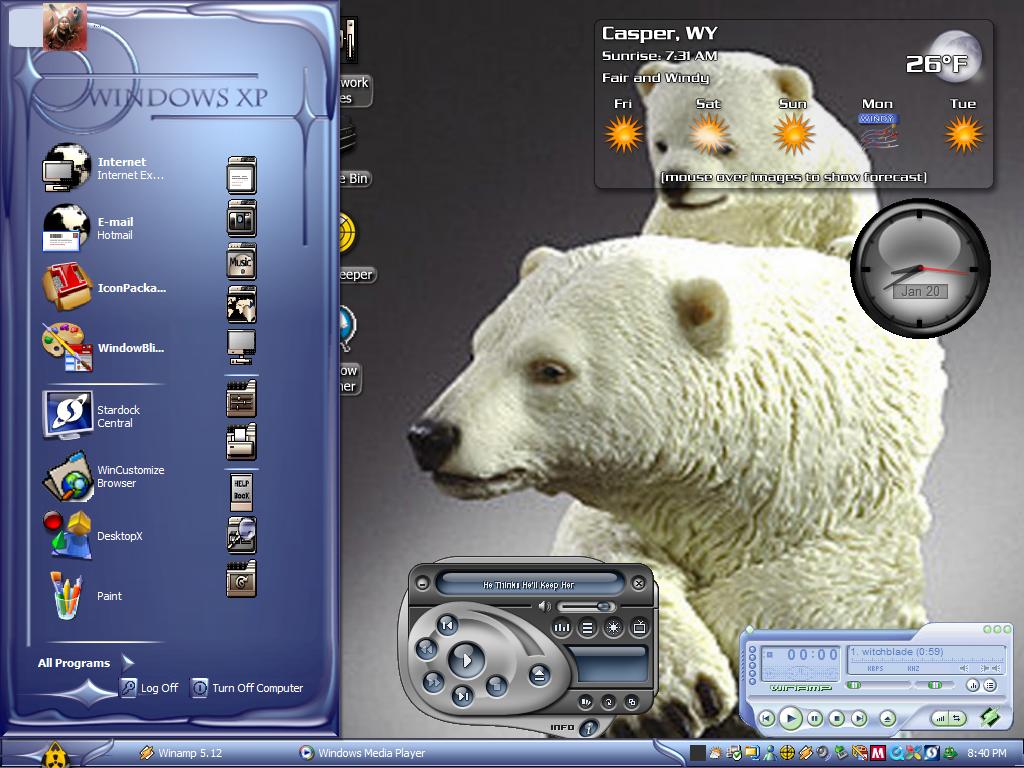The image size is (1024, 768).
Task: Open the world map icon in Start menu
Action: (x=241, y=304)
